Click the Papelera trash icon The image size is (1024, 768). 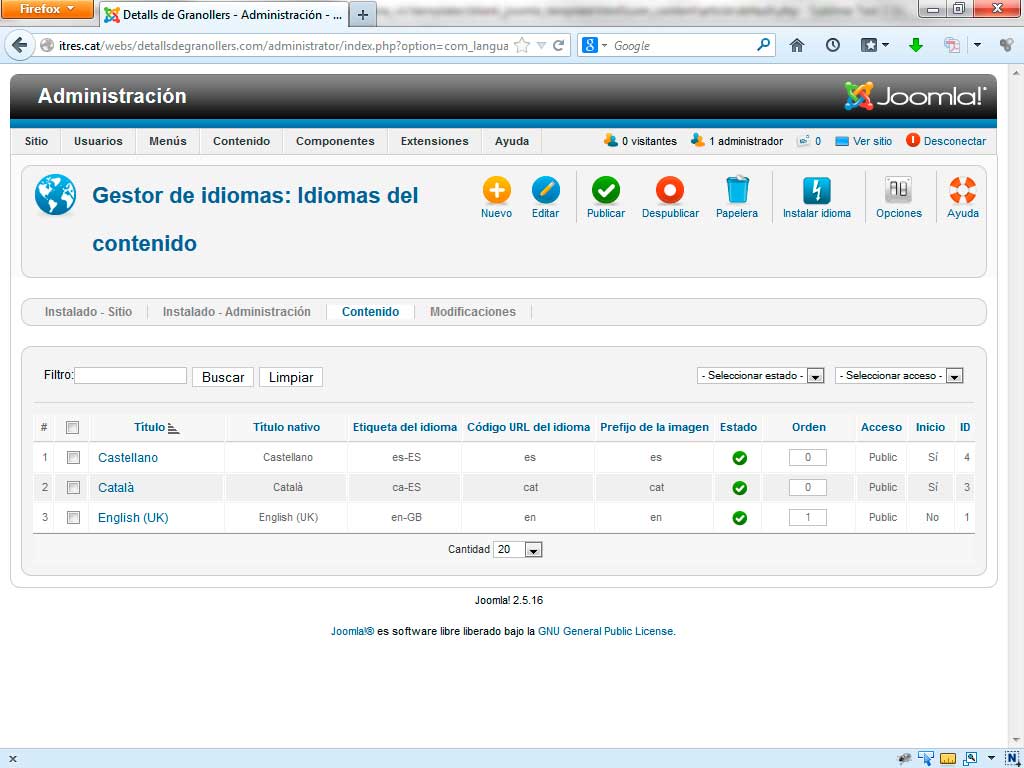click(x=737, y=190)
